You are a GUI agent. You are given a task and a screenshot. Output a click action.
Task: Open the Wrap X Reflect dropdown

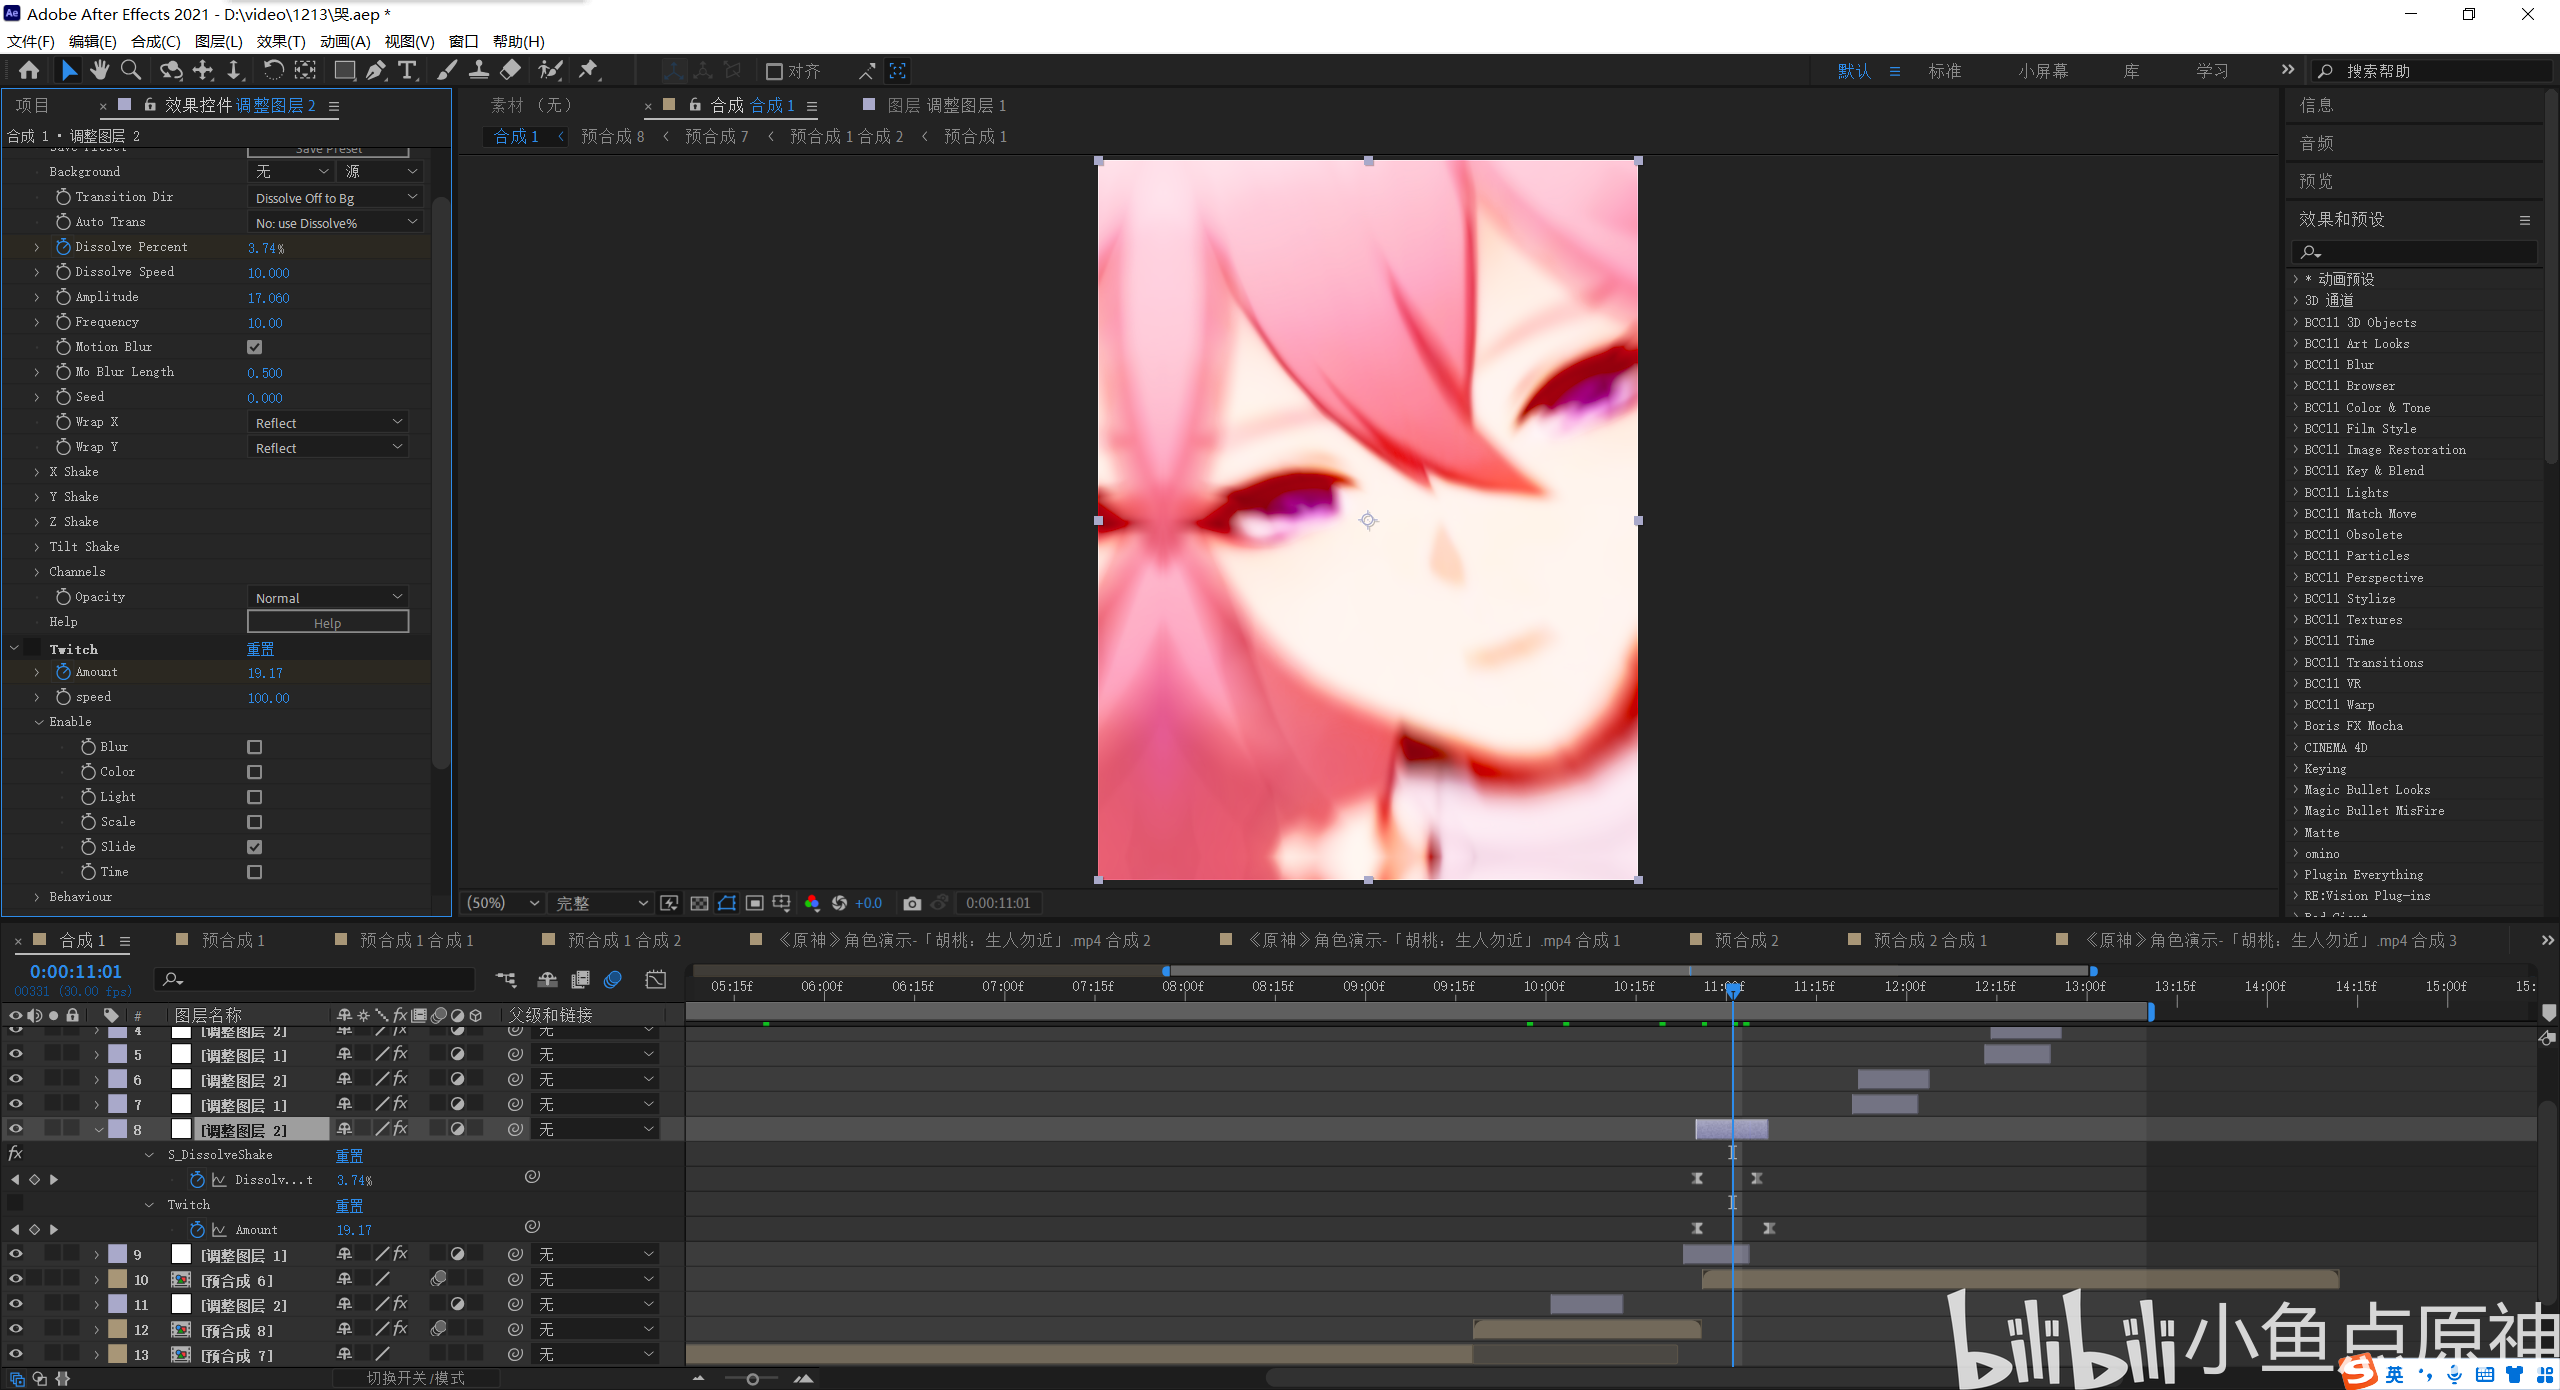click(x=327, y=423)
